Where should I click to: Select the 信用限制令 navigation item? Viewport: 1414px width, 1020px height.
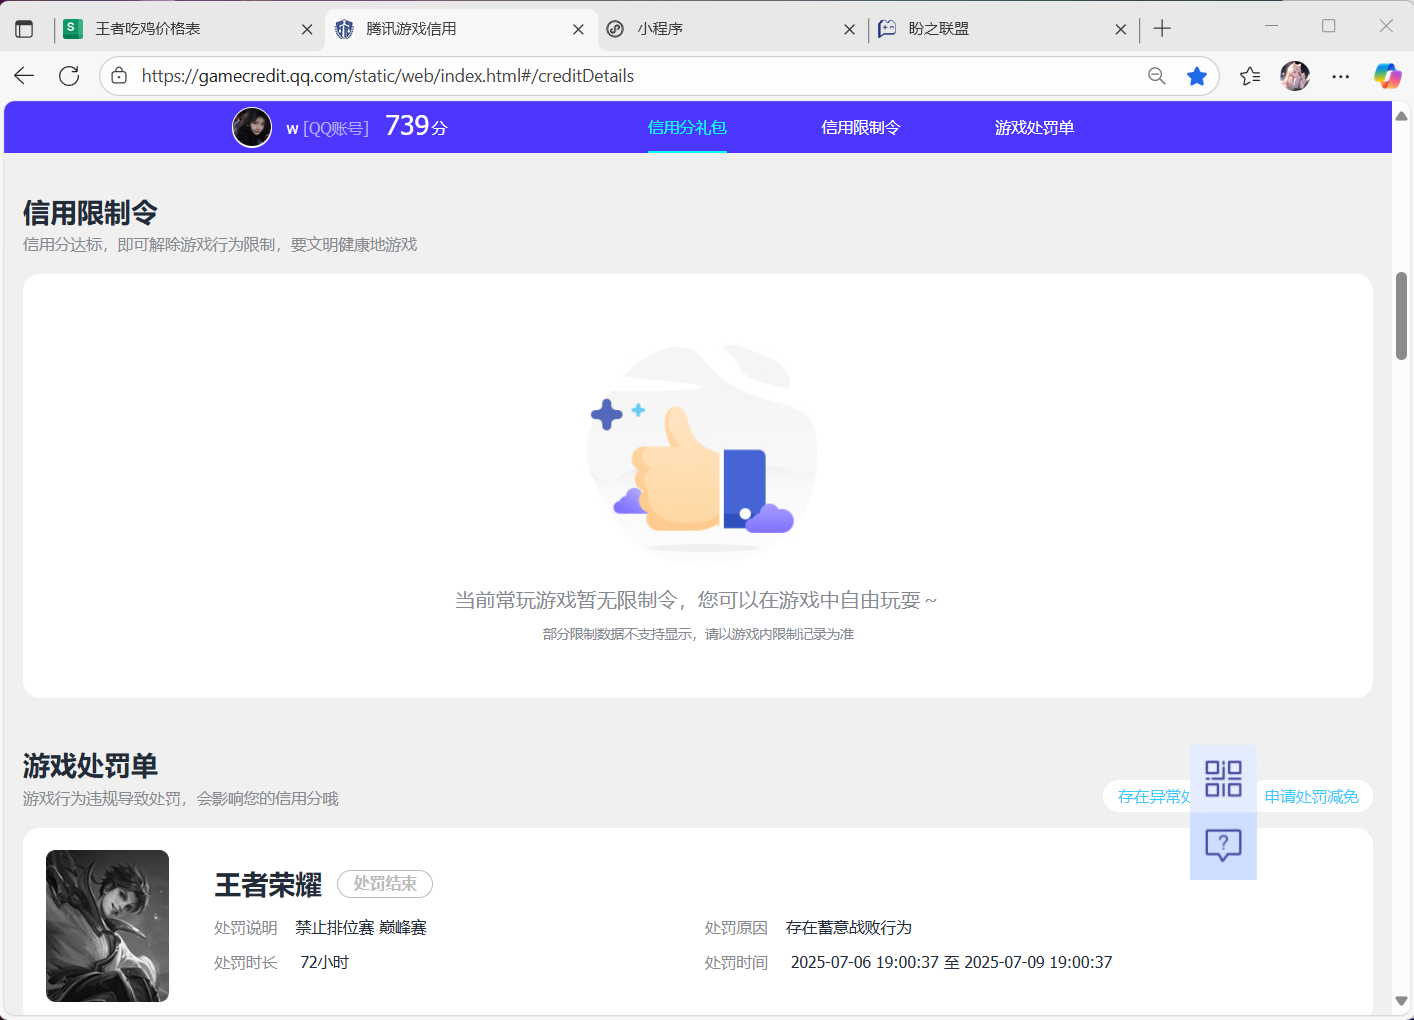click(x=861, y=127)
